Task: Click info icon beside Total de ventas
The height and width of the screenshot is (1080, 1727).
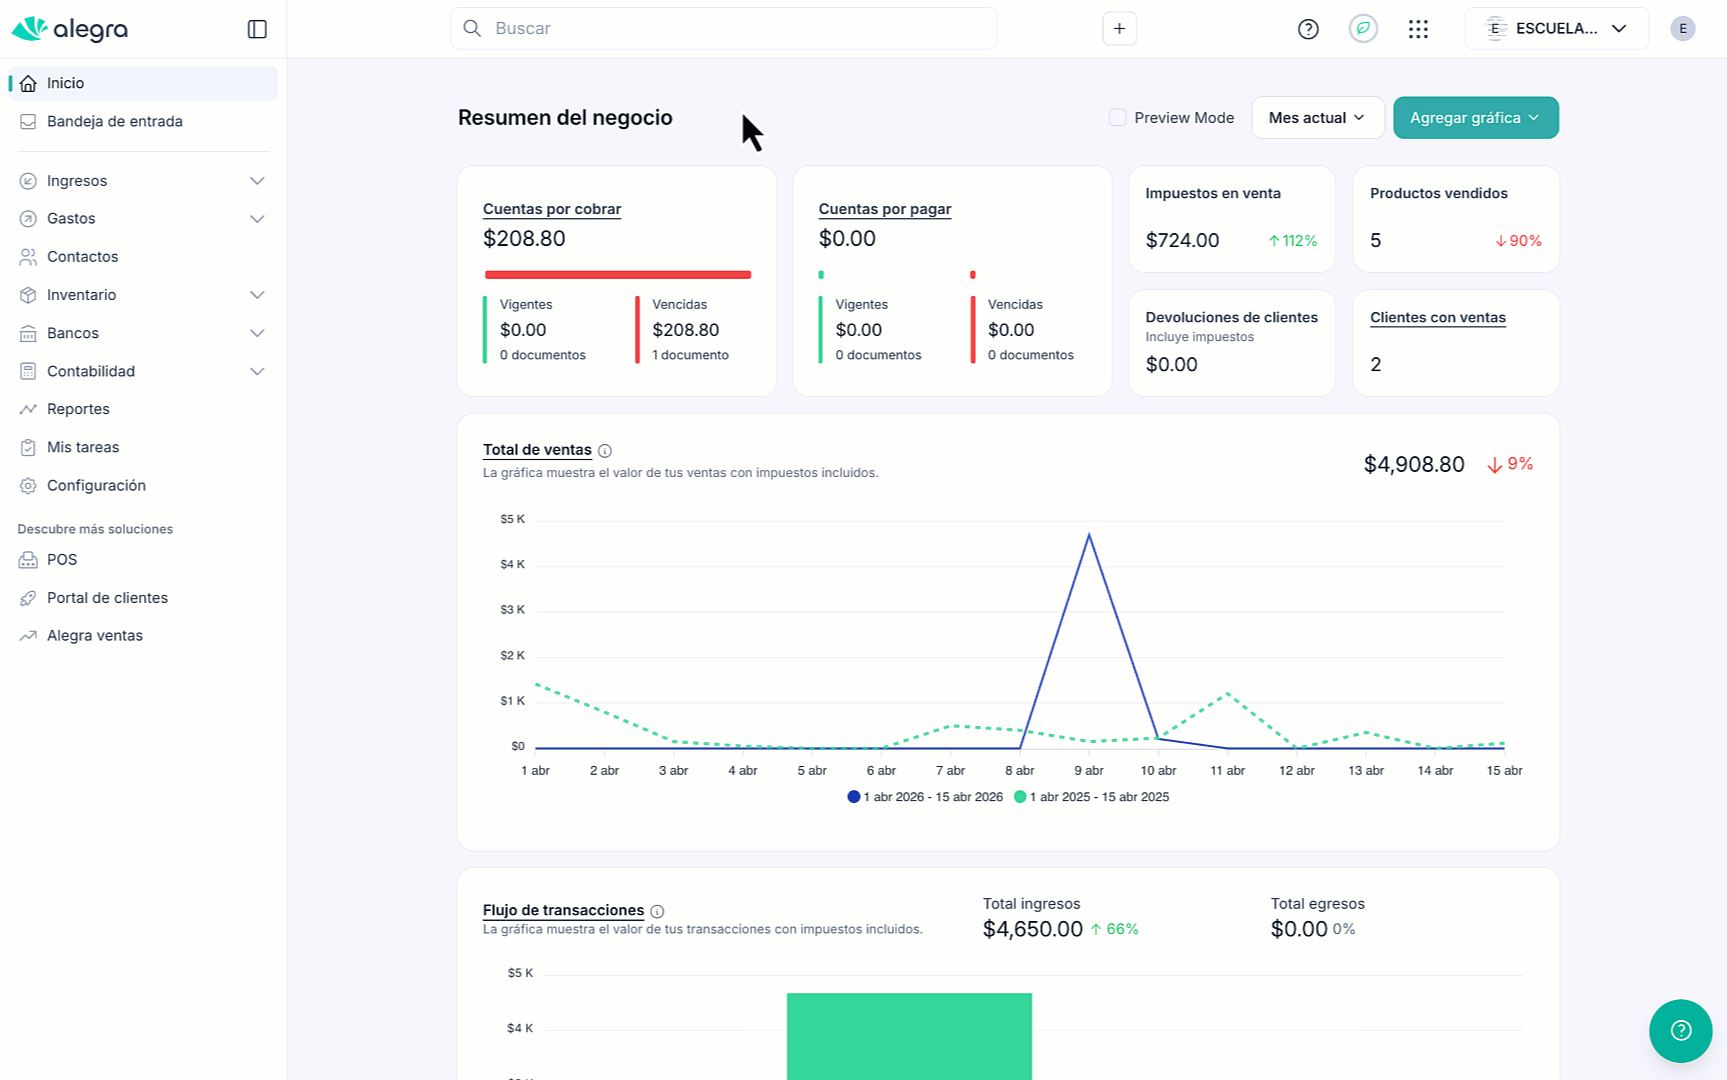Action: coord(605,451)
